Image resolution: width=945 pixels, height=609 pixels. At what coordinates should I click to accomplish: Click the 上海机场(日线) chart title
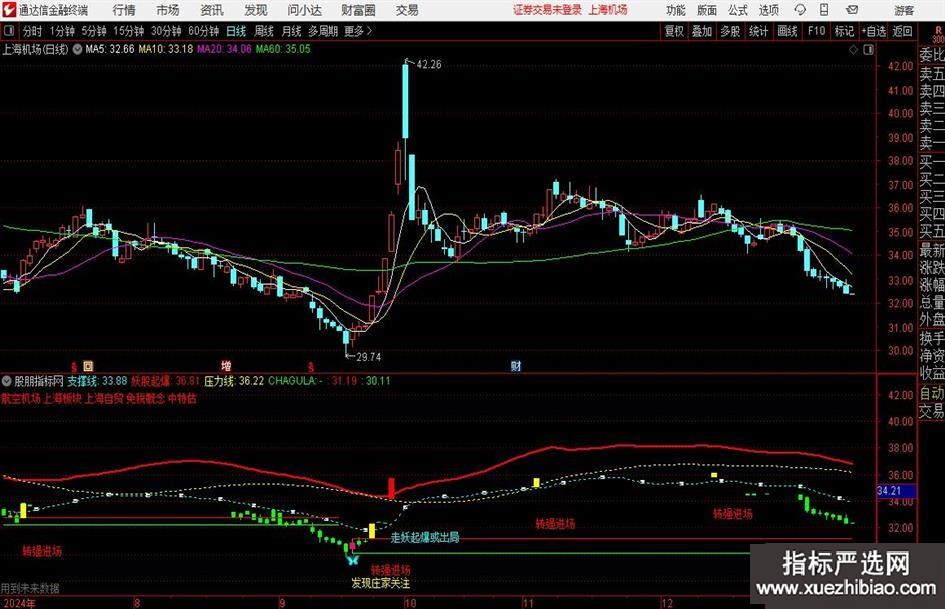tap(35, 49)
